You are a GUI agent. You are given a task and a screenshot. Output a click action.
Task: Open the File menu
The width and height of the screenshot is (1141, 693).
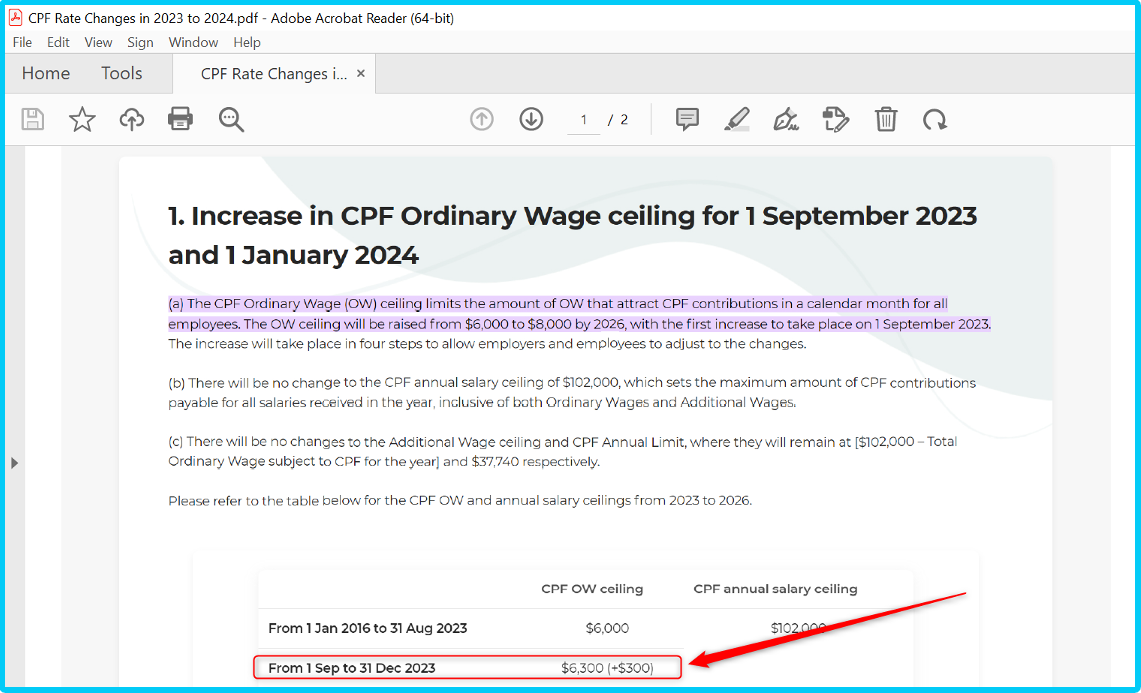pos(22,42)
